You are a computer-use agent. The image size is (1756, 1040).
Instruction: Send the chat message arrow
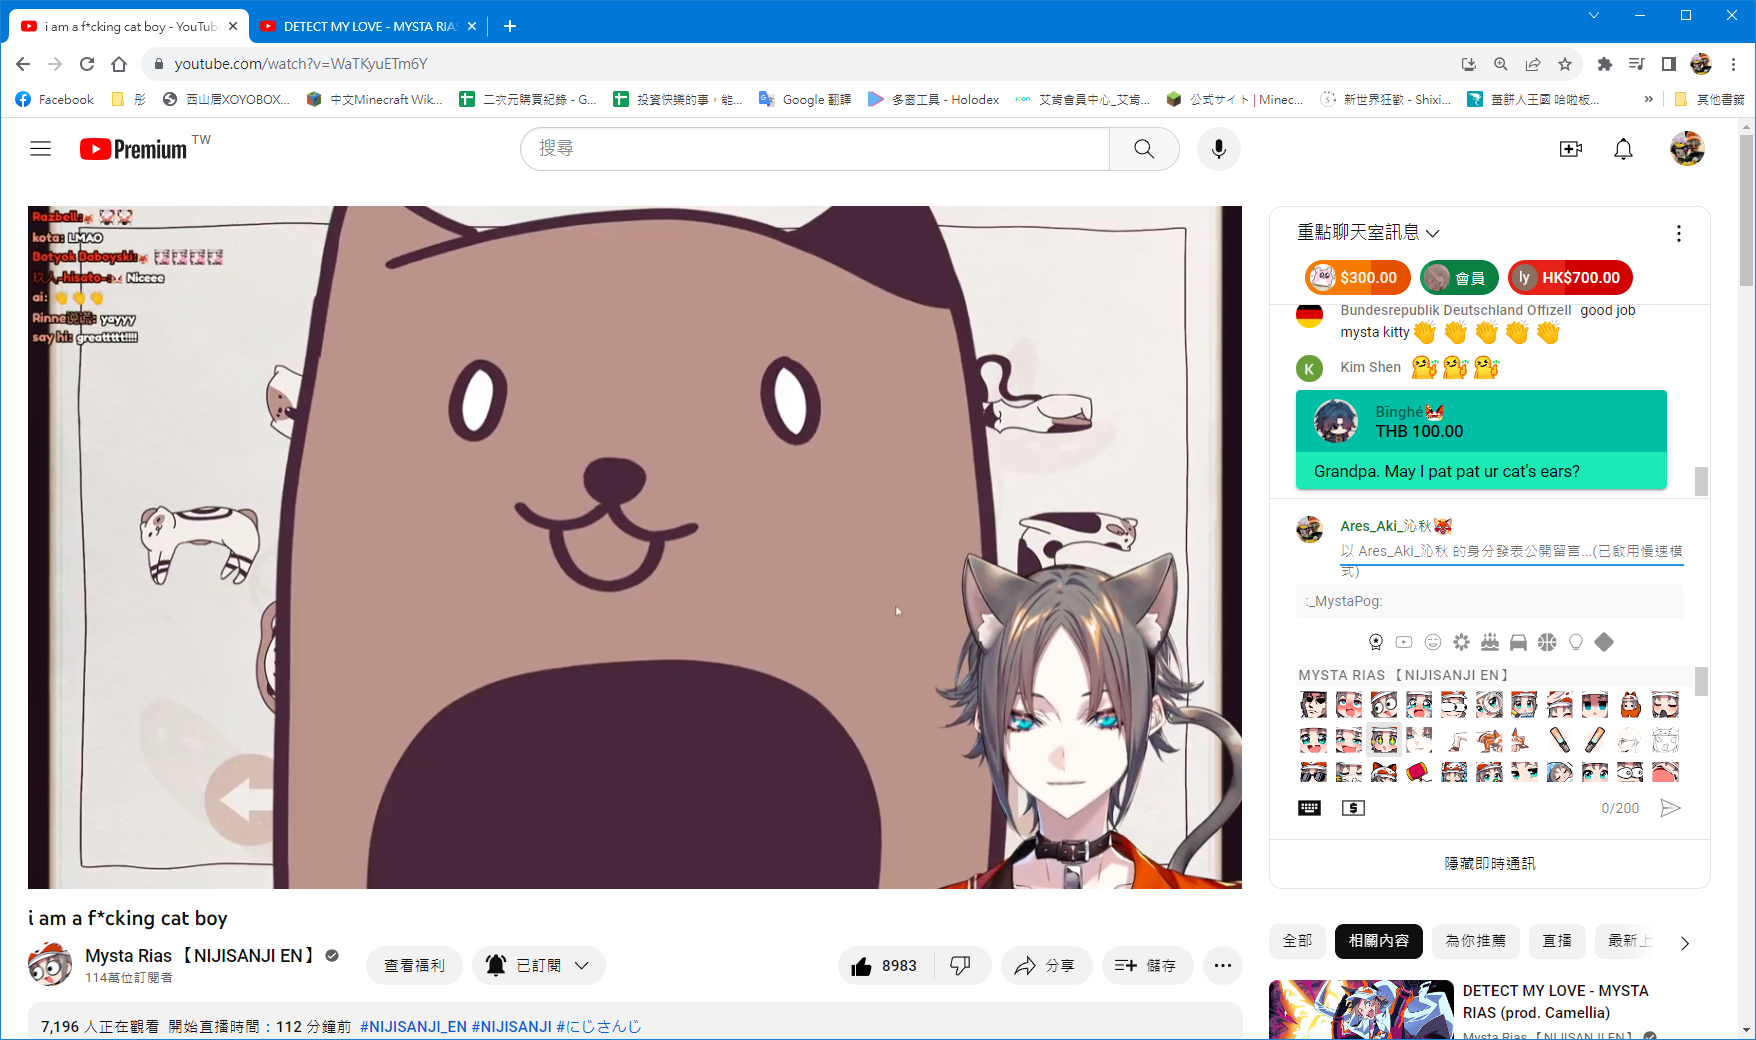pos(1670,808)
